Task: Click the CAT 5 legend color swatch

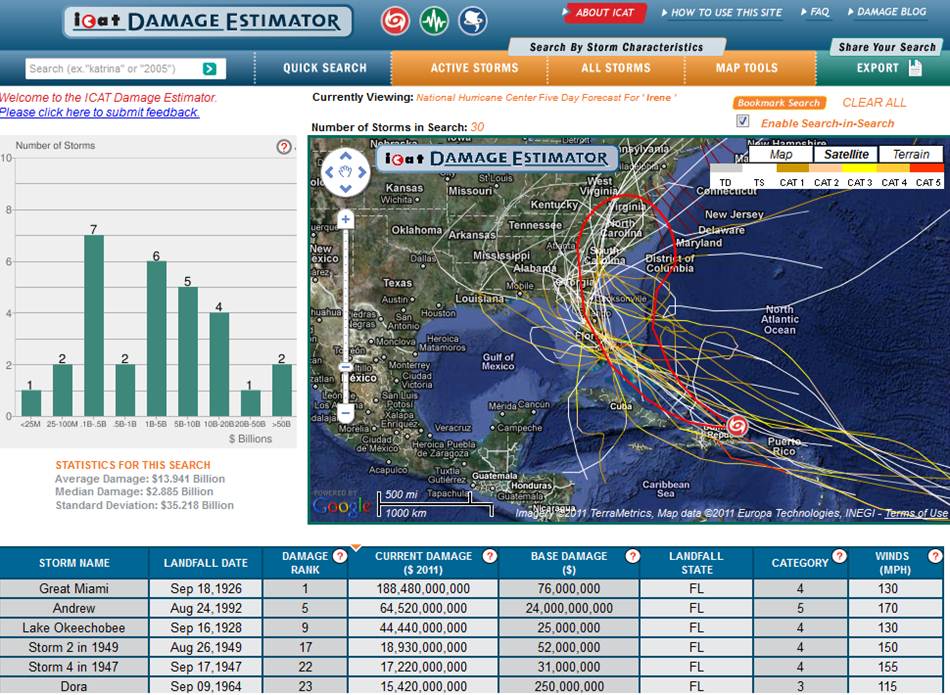Action: click(x=926, y=168)
